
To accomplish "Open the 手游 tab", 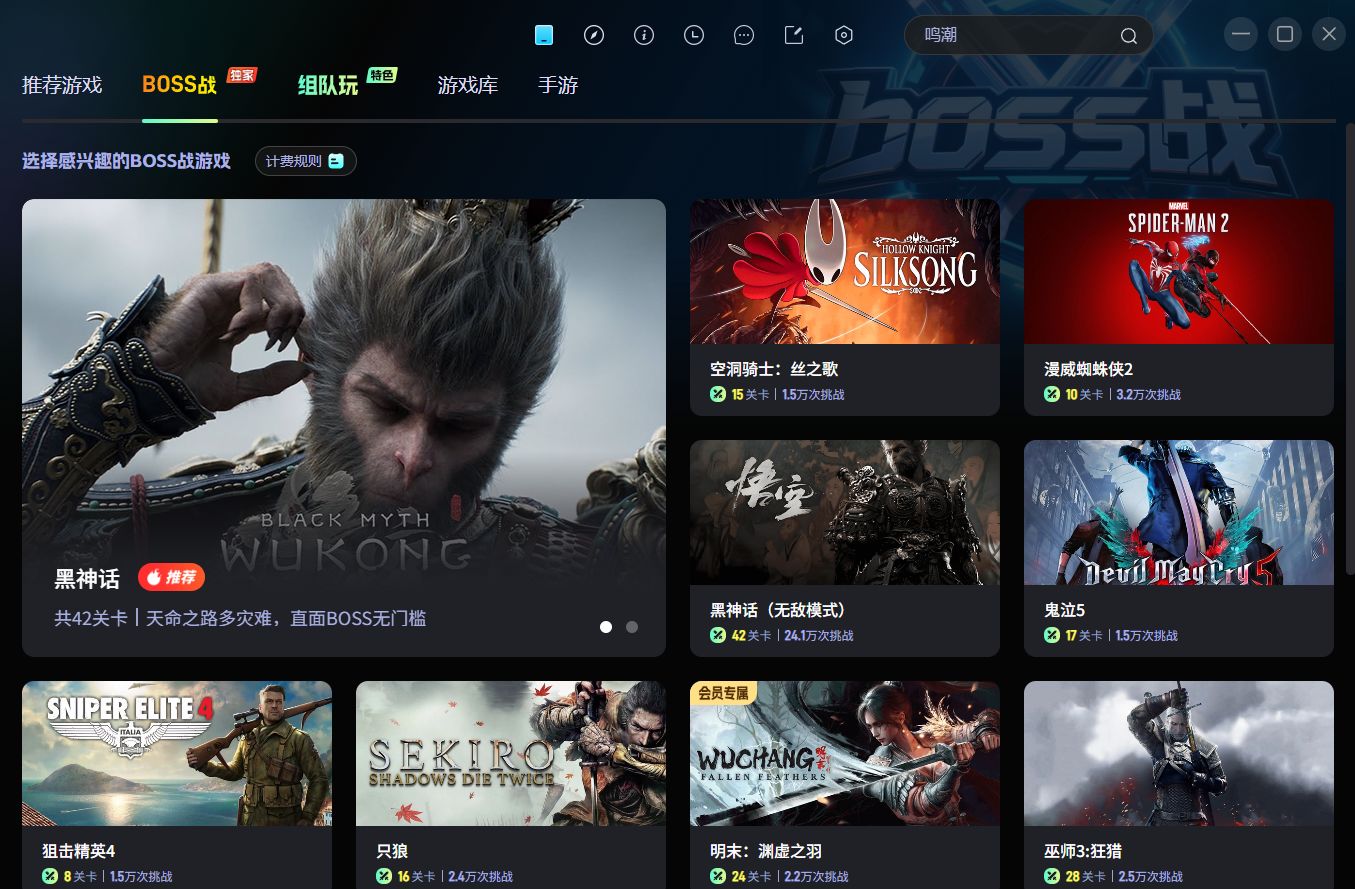I will coord(558,85).
